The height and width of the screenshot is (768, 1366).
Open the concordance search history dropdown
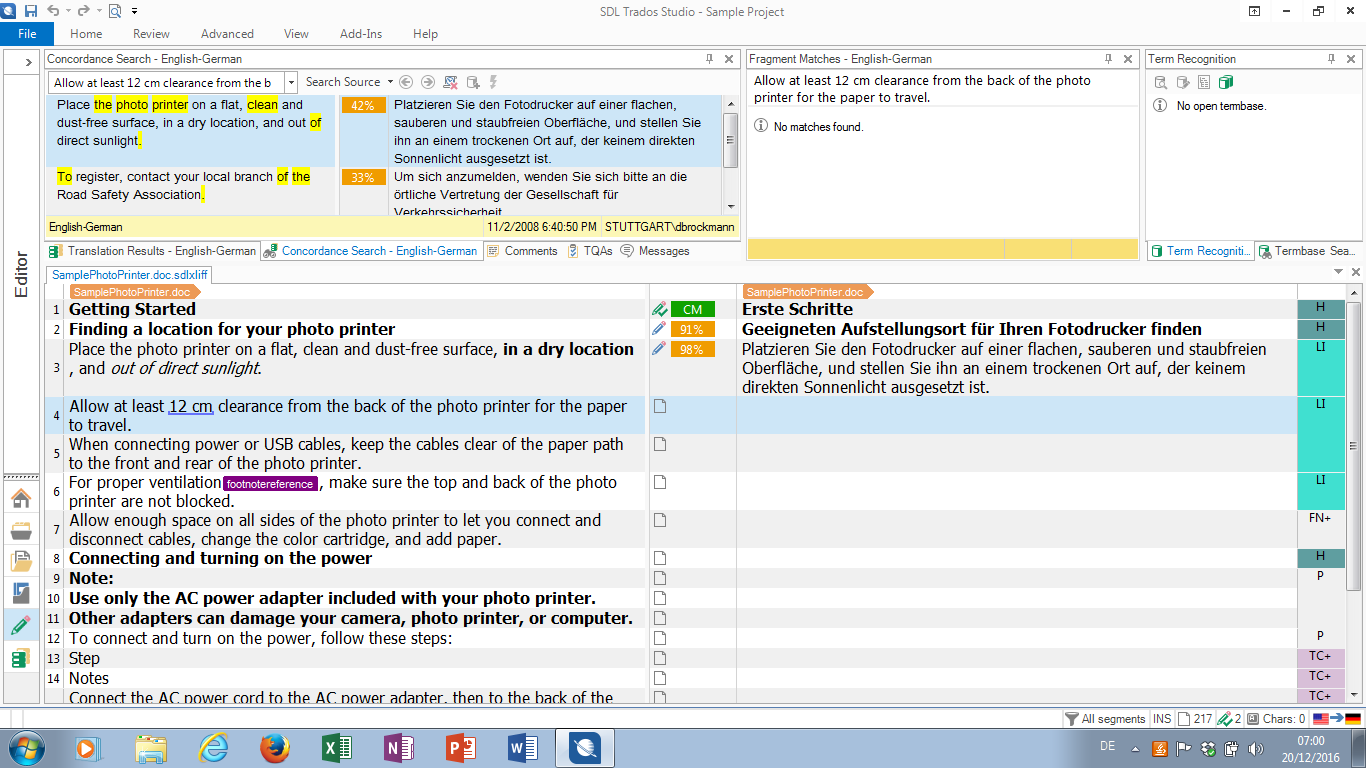(x=291, y=83)
